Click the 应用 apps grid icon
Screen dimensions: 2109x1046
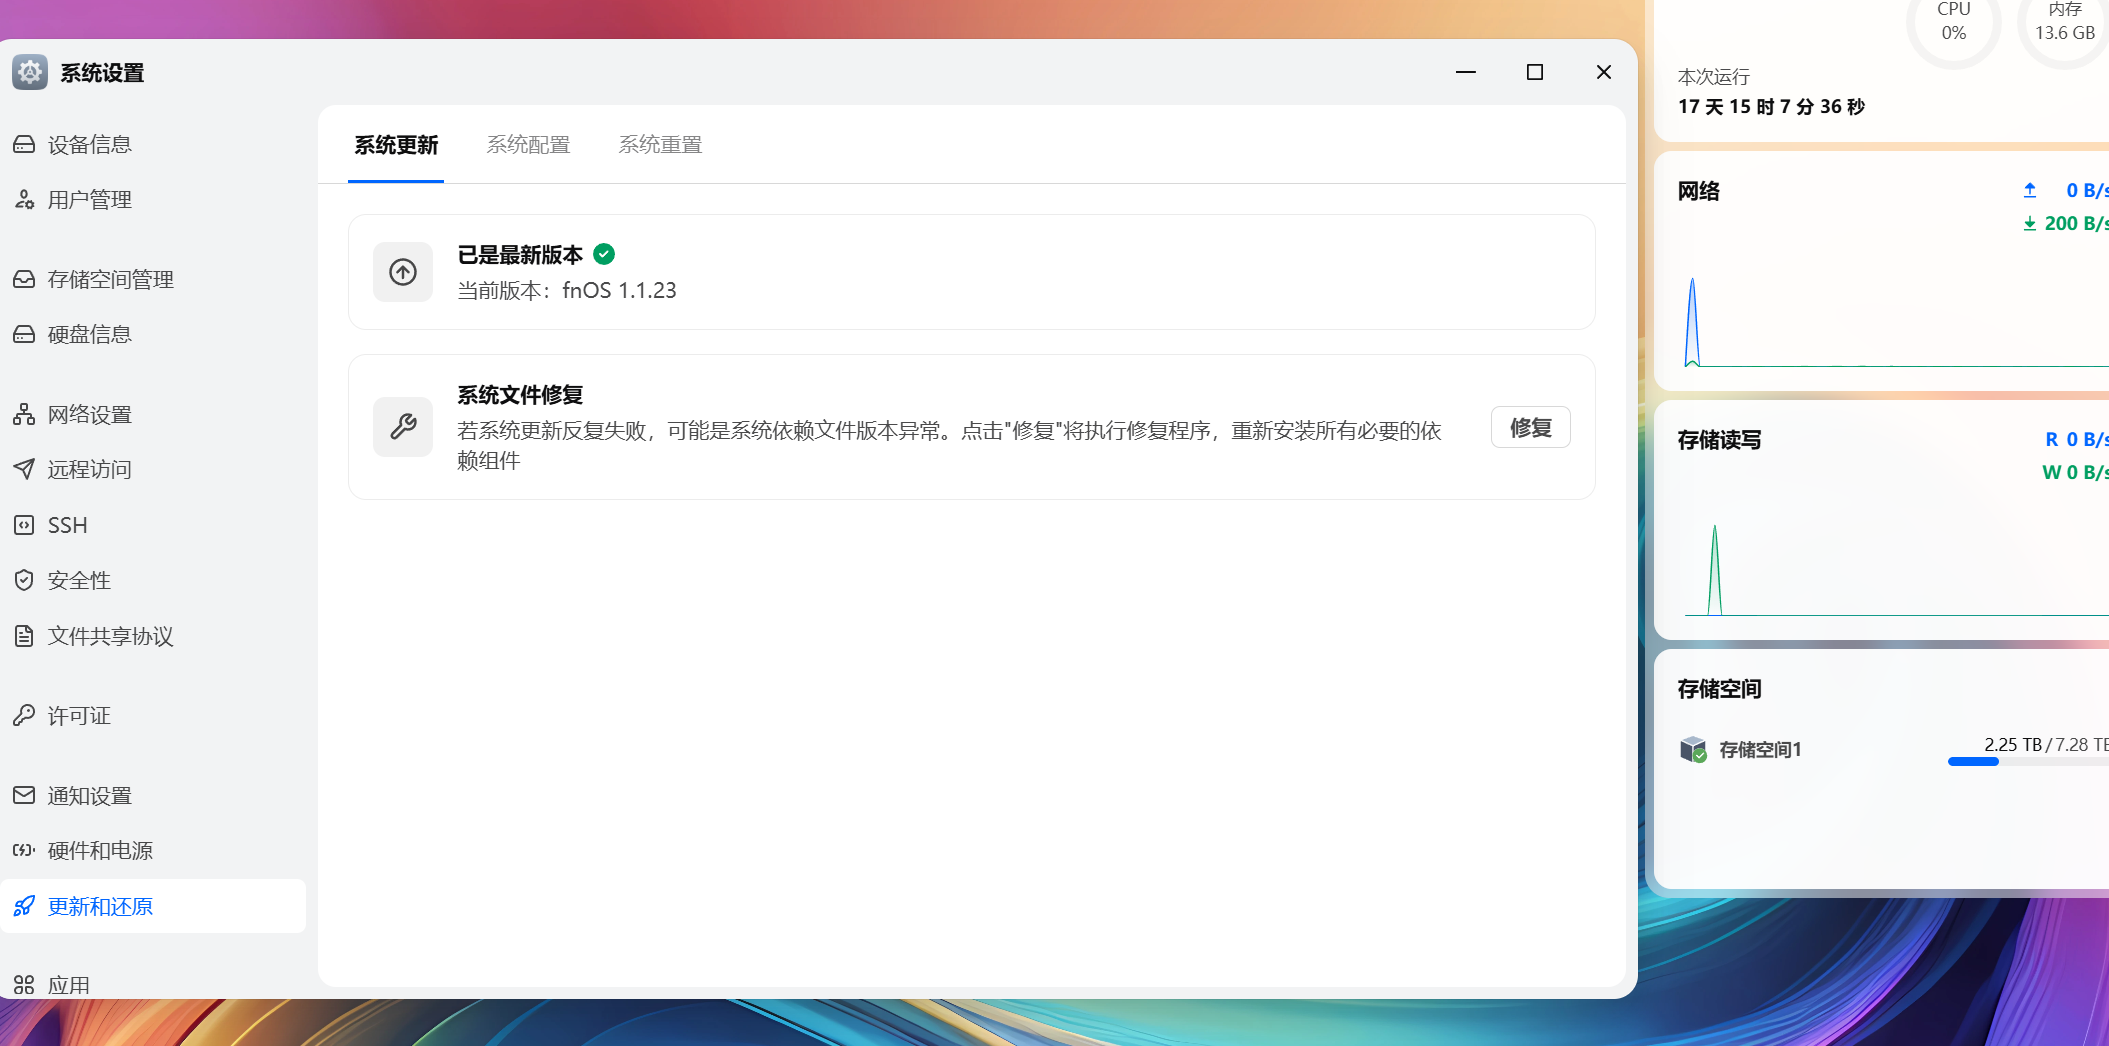[x=24, y=985]
